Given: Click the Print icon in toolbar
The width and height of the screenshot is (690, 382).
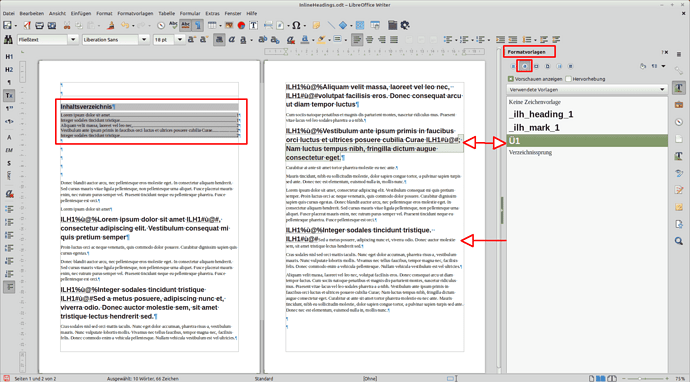Looking at the screenshot, I should (x=40, y=26).
